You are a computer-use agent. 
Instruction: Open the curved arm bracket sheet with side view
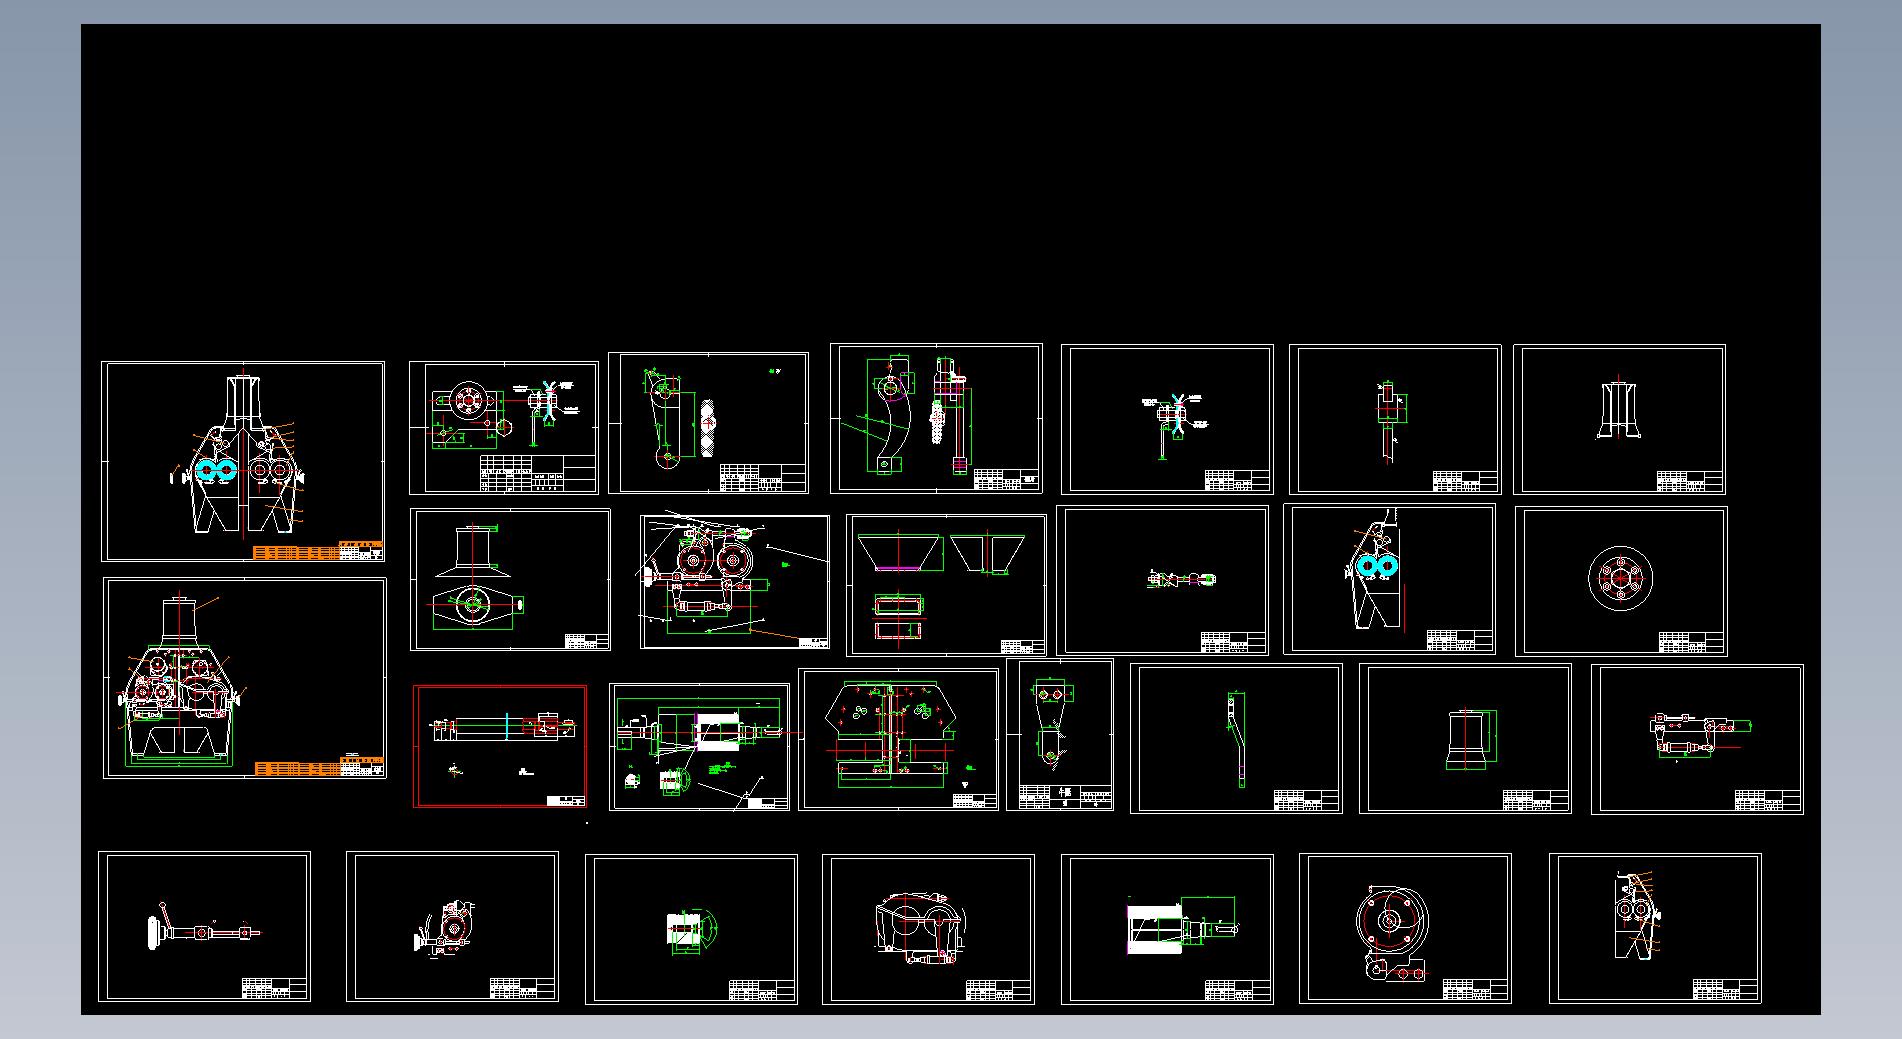(936, 418)
